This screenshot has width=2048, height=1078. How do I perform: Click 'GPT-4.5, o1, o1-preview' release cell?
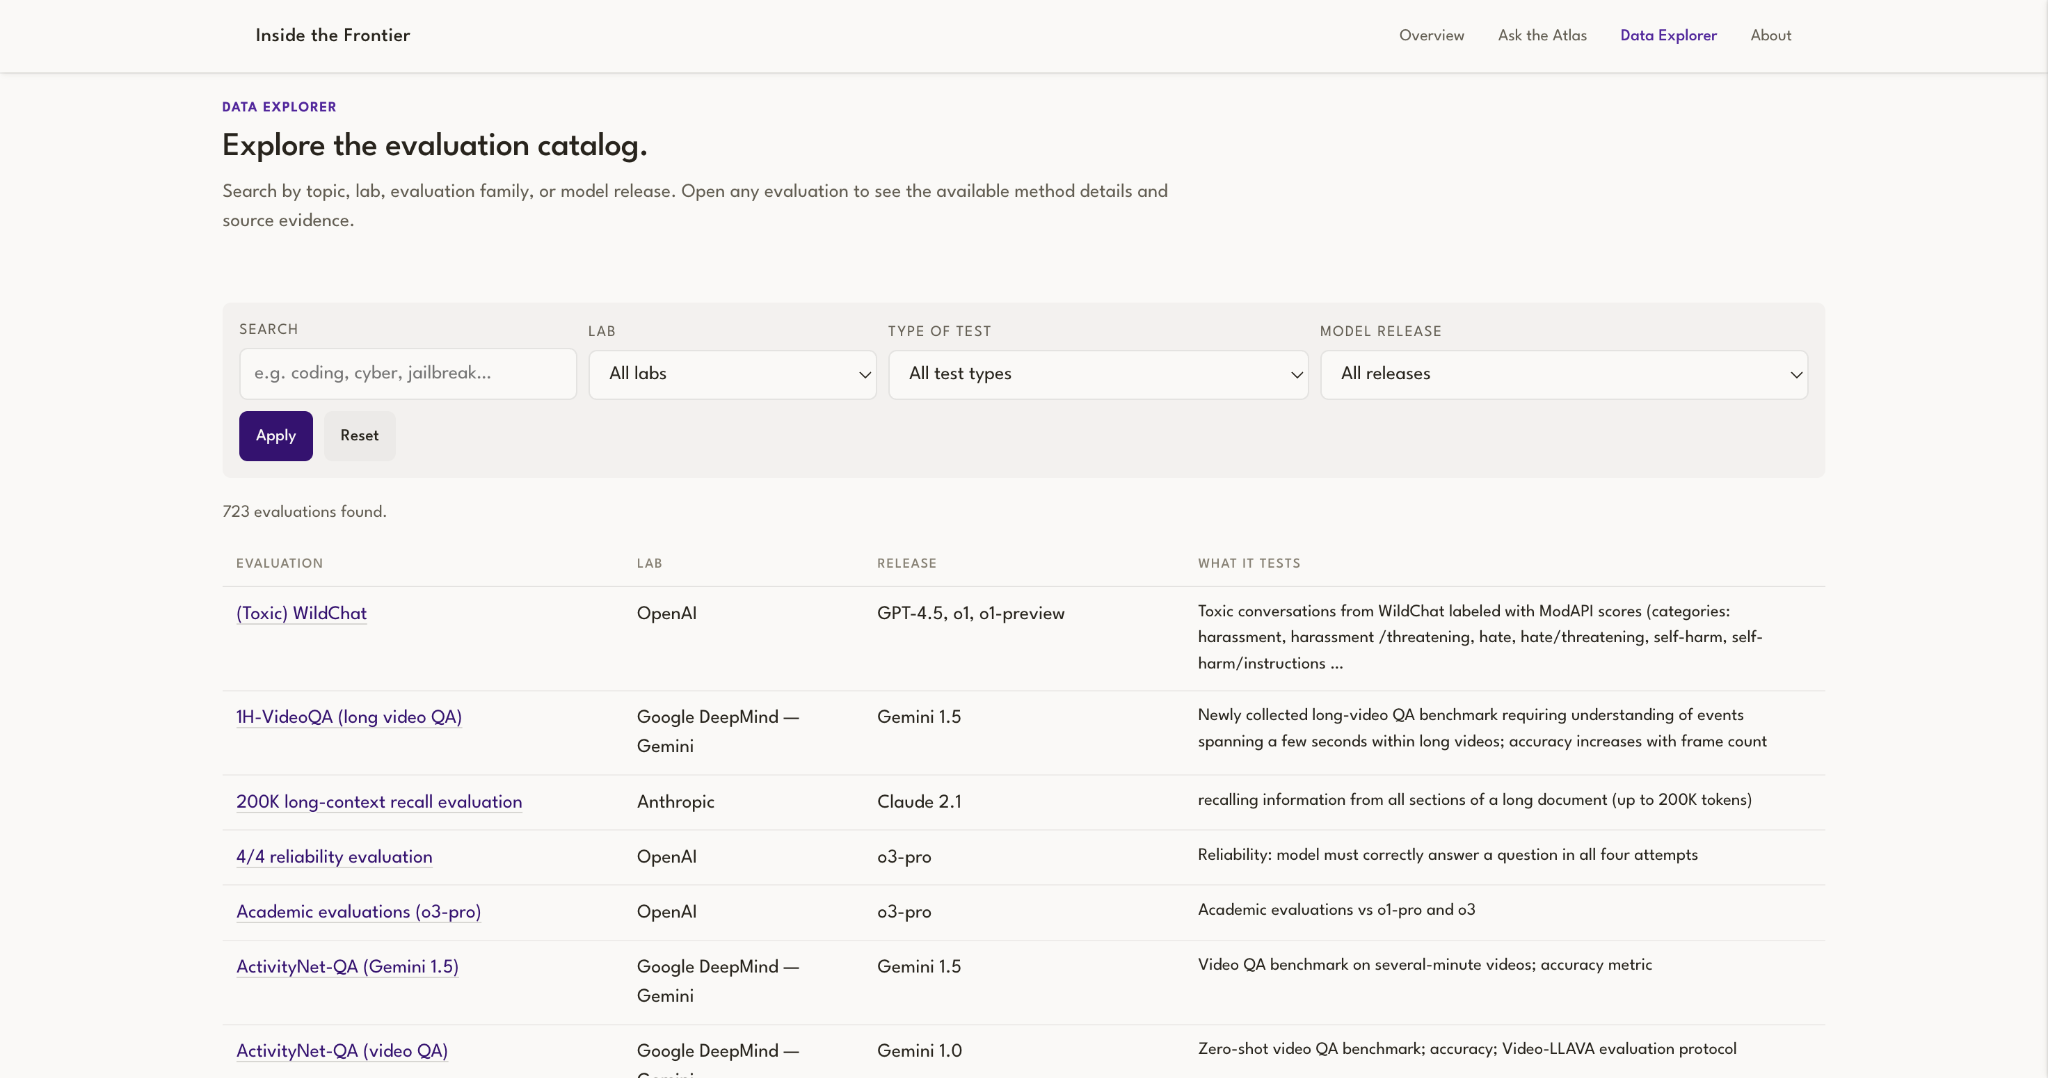[970, 613]
